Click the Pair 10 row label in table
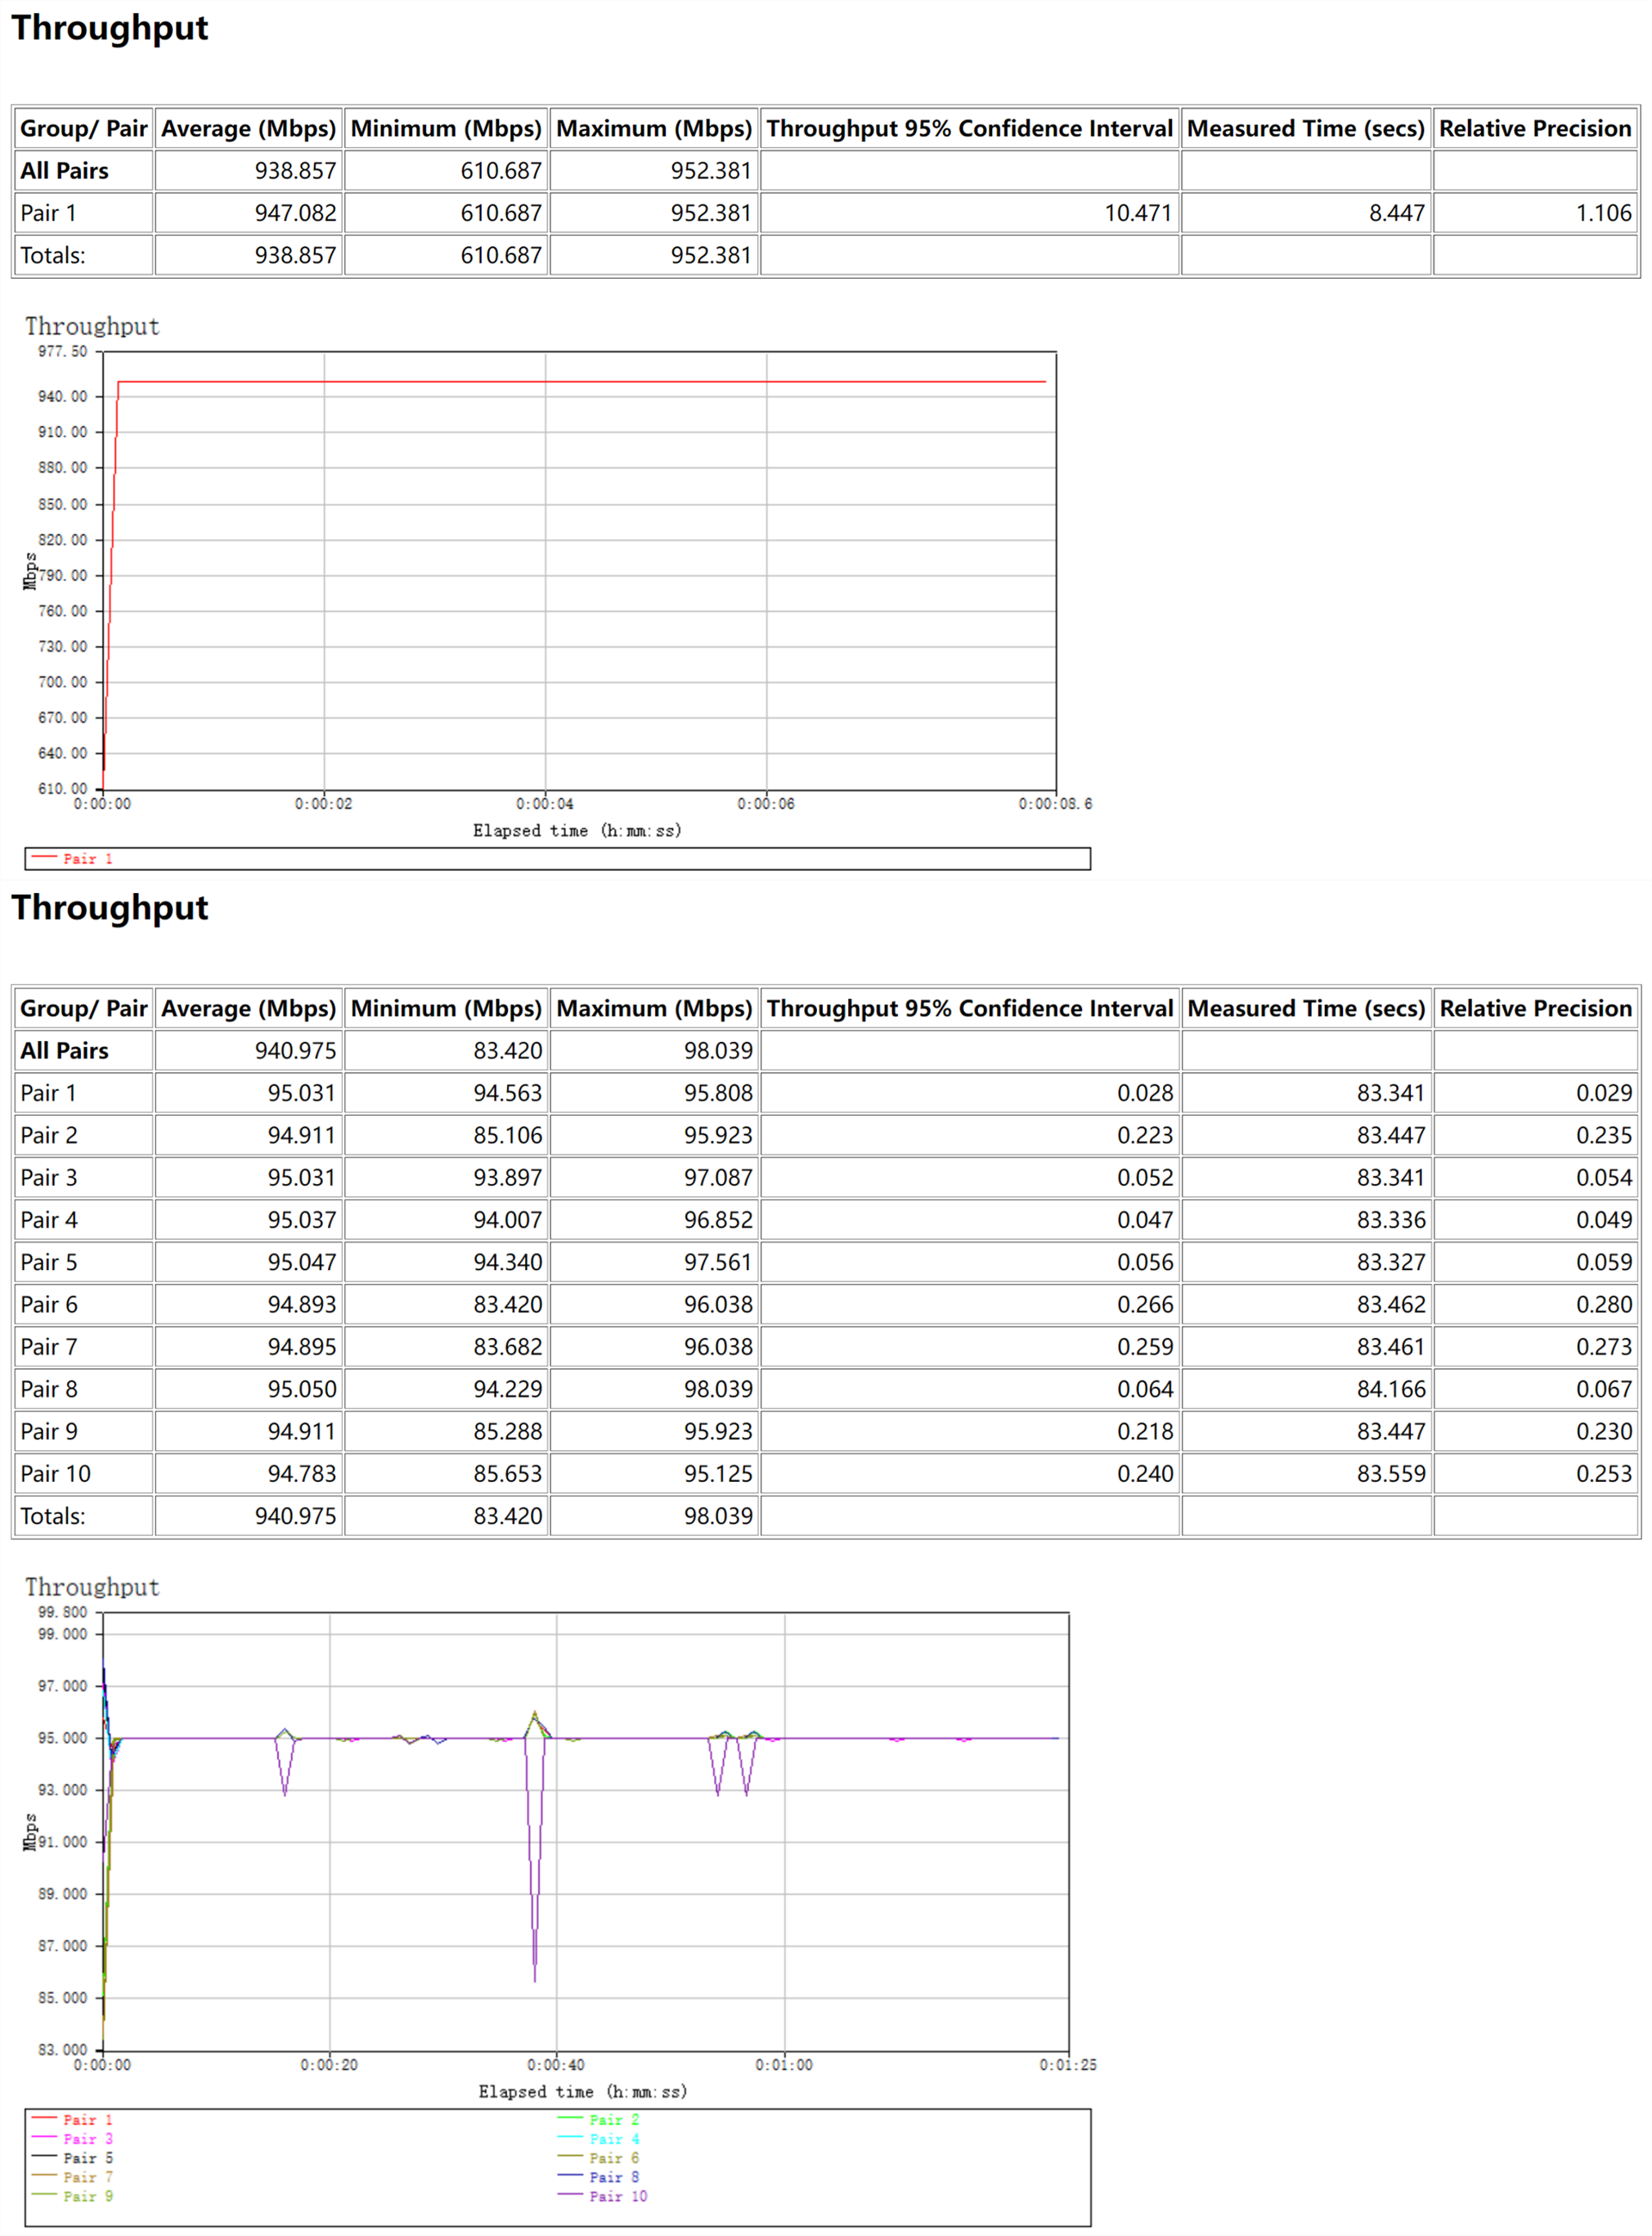 (x=55, y=1473)
